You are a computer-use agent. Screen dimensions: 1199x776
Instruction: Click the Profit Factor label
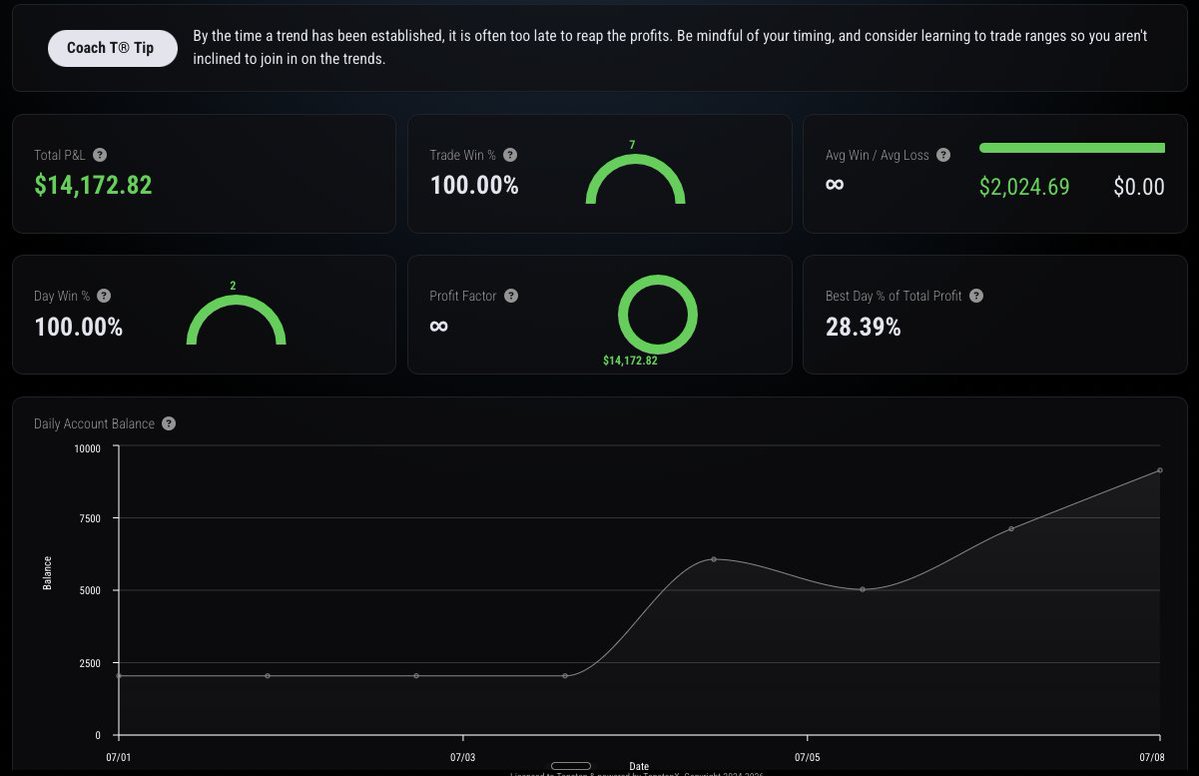(463, 296)
